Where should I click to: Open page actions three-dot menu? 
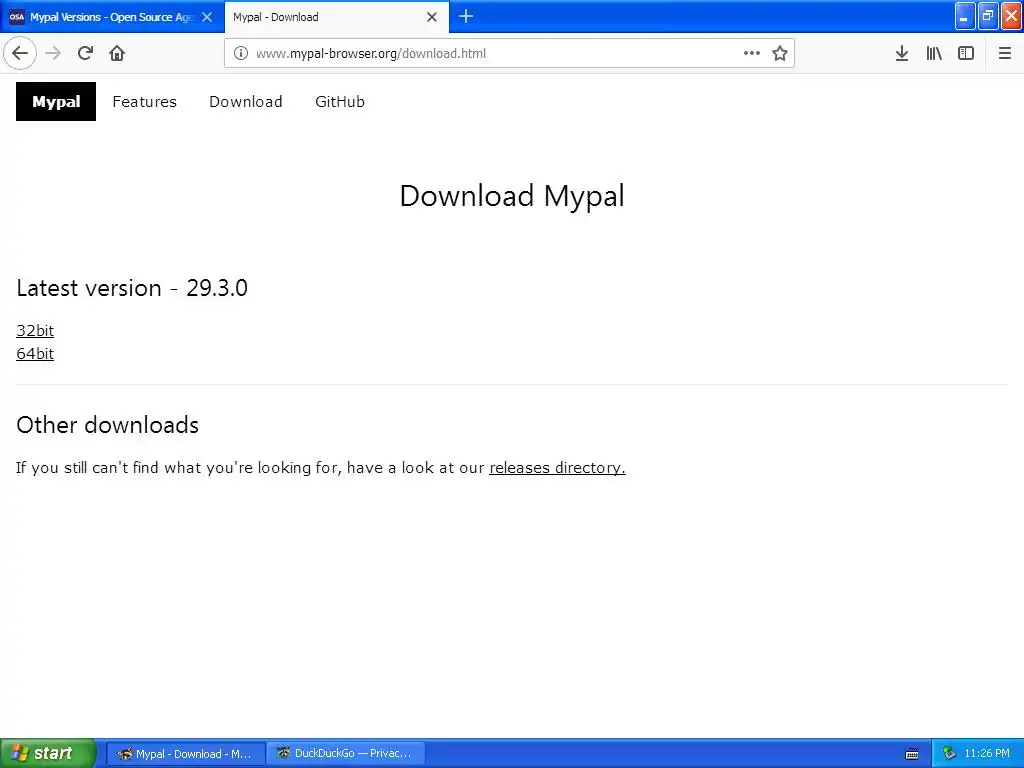click(752, 54)
